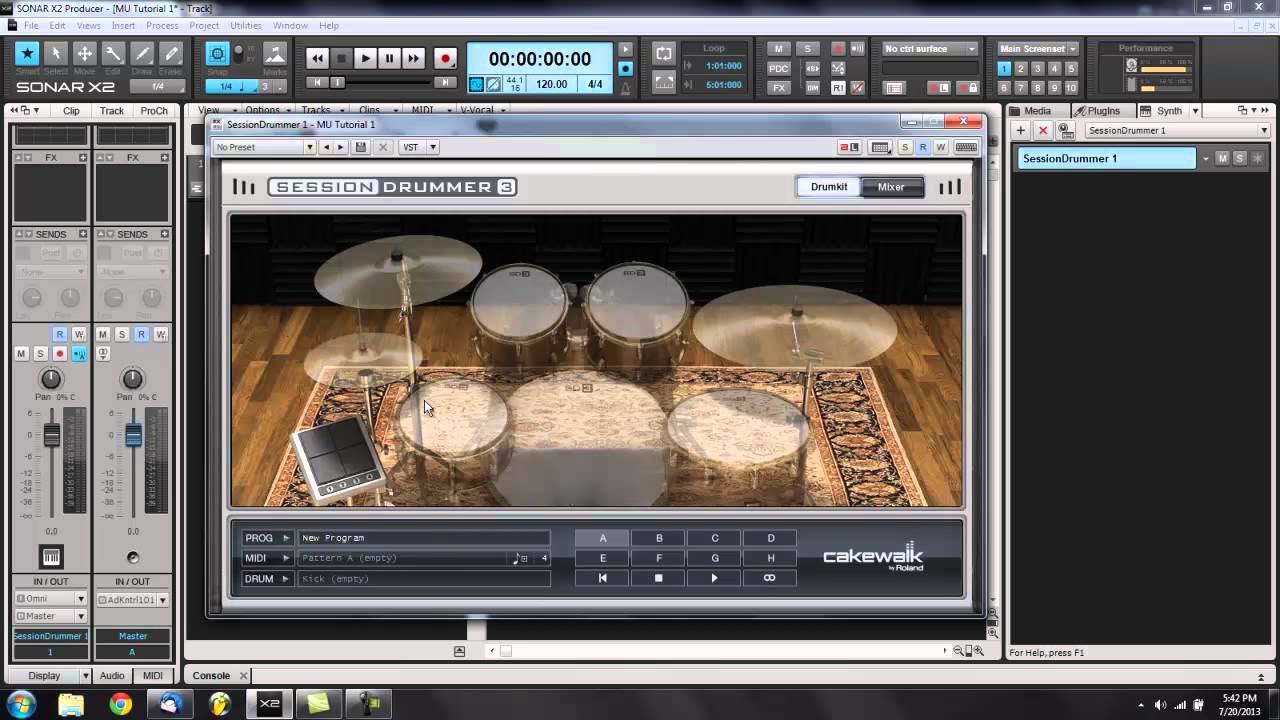Toggle Session Drummer pattern loop icon
Image resolution: width=1280 pixels, height=720 pixels.
pyautogui.click(x=770, y=578)
